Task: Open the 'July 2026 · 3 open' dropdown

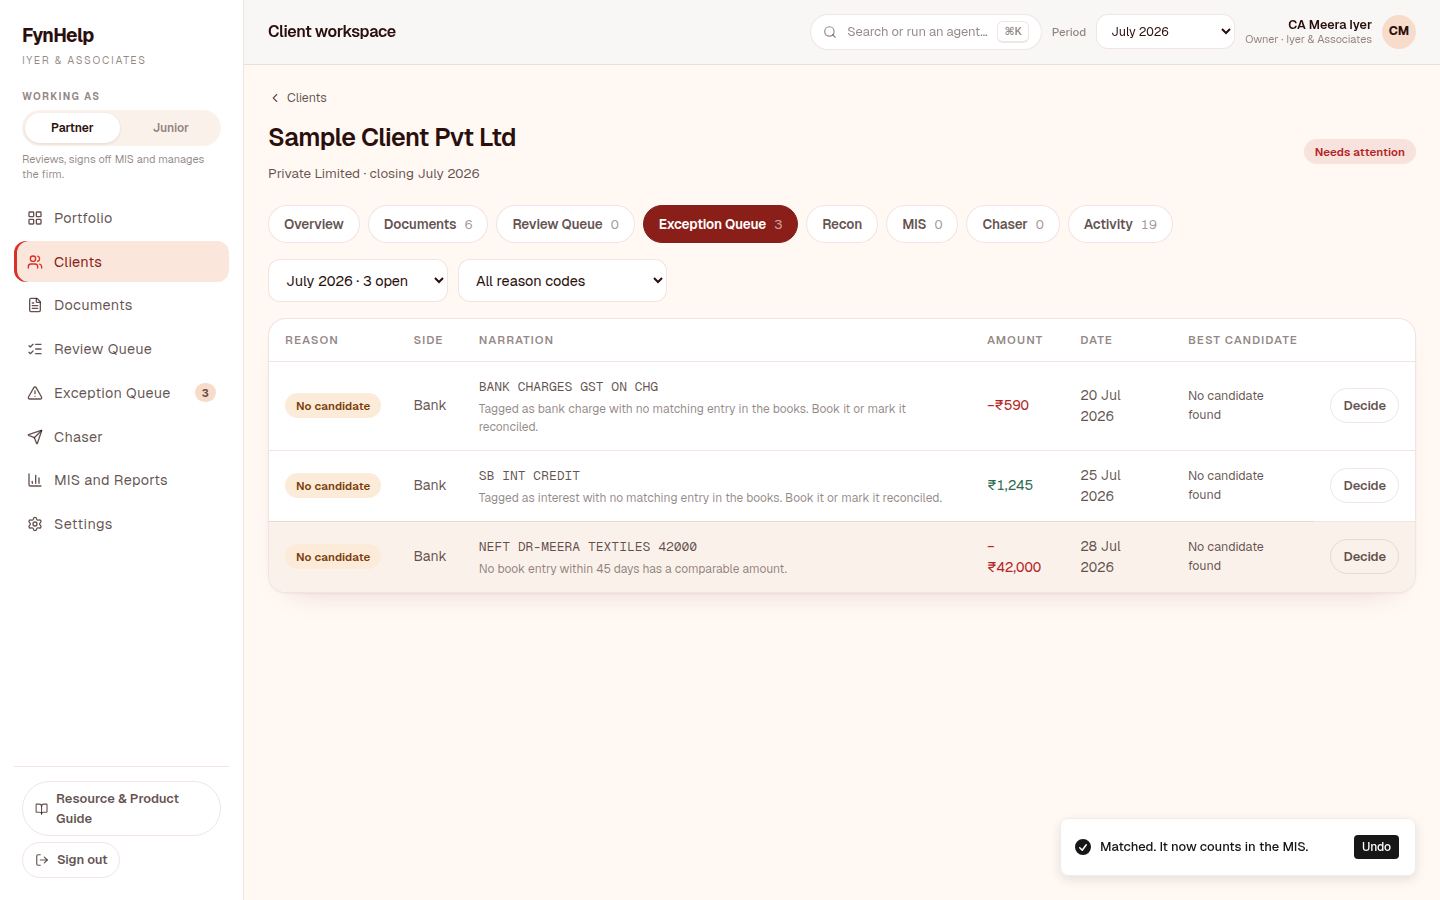Action: coord(357,281)
